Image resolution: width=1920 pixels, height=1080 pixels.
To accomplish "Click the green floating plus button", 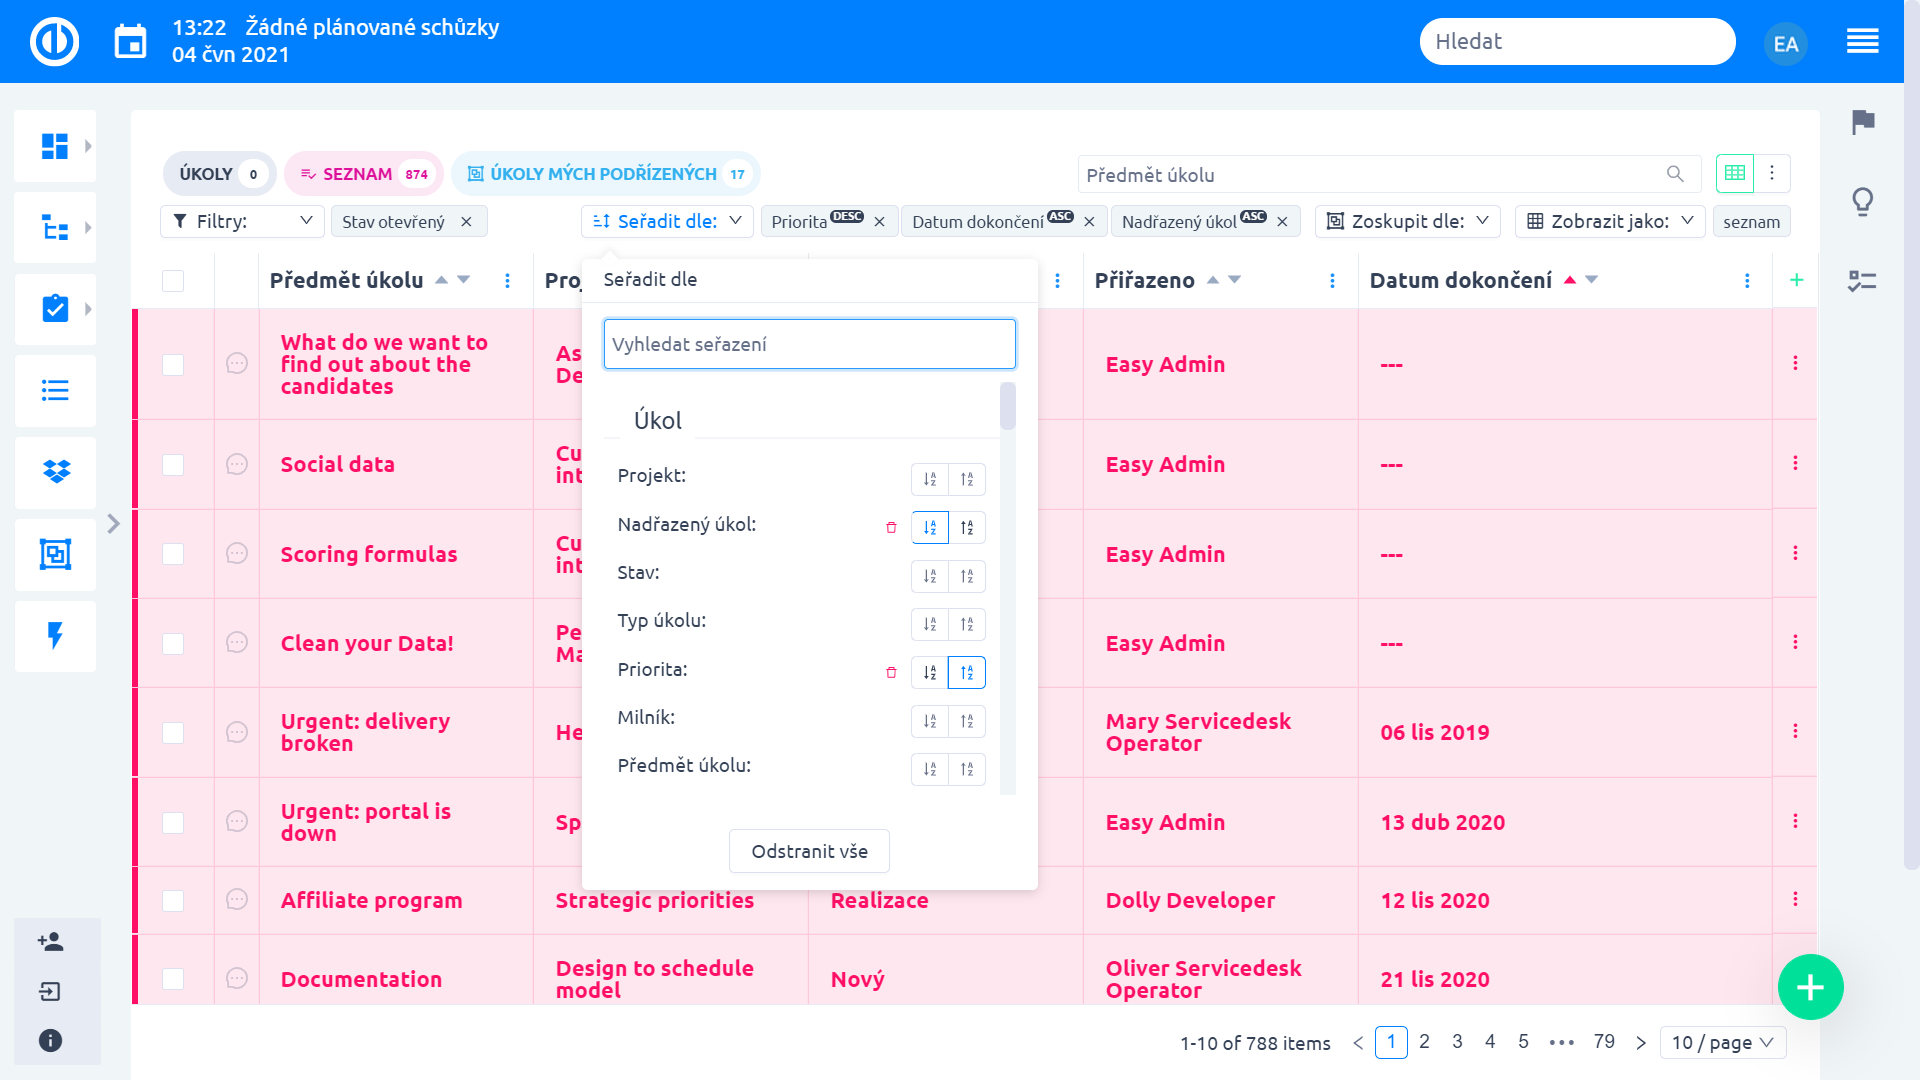I will (x=1810, y=988).
